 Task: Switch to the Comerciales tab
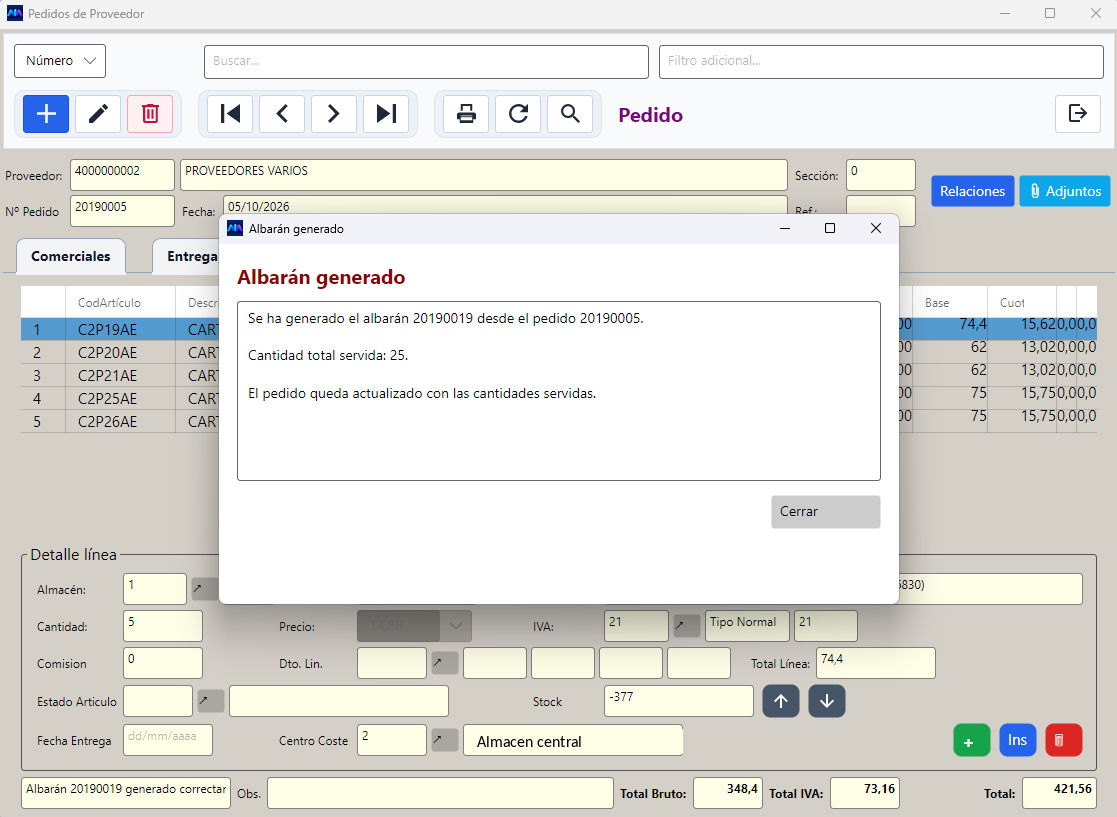point(71,256)
